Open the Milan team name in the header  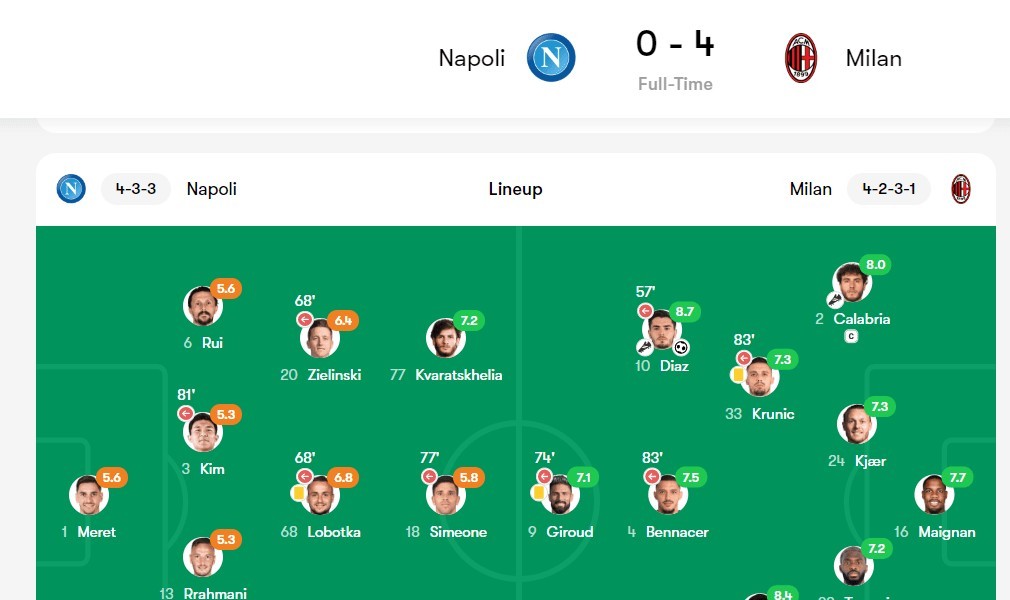point(873,58)
